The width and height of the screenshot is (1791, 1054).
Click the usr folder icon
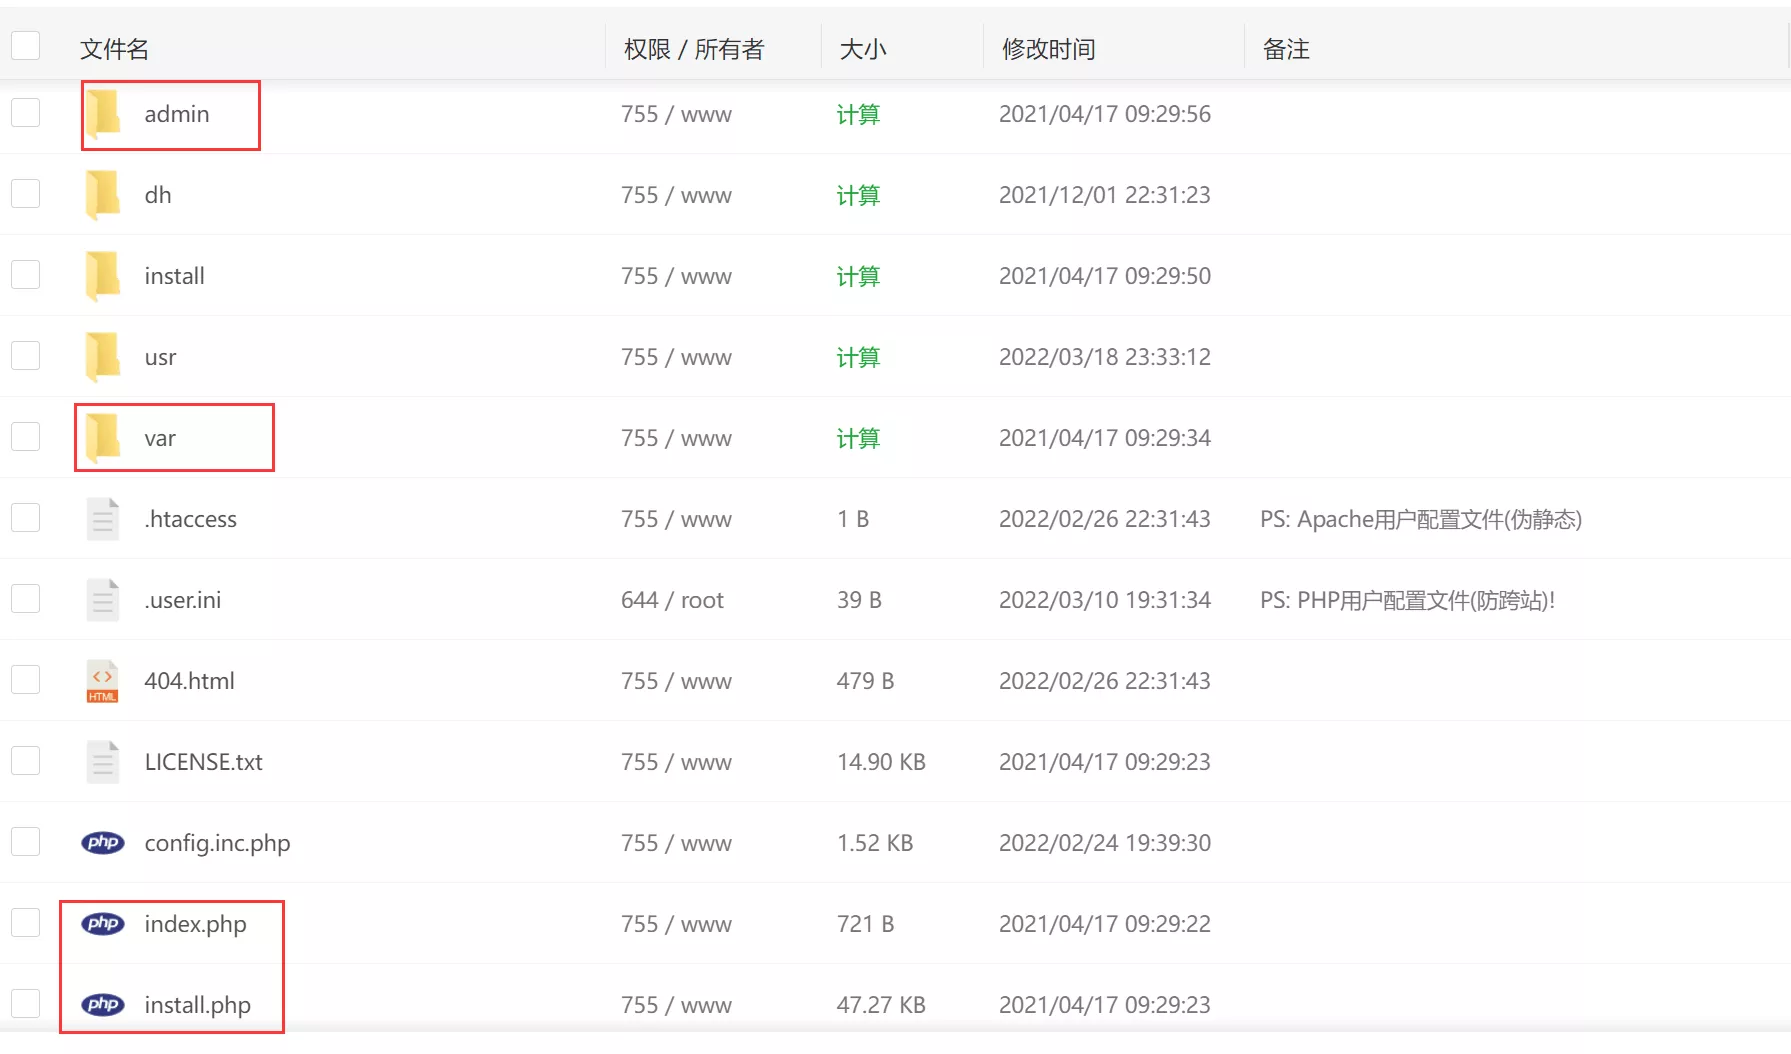(103, 356)
